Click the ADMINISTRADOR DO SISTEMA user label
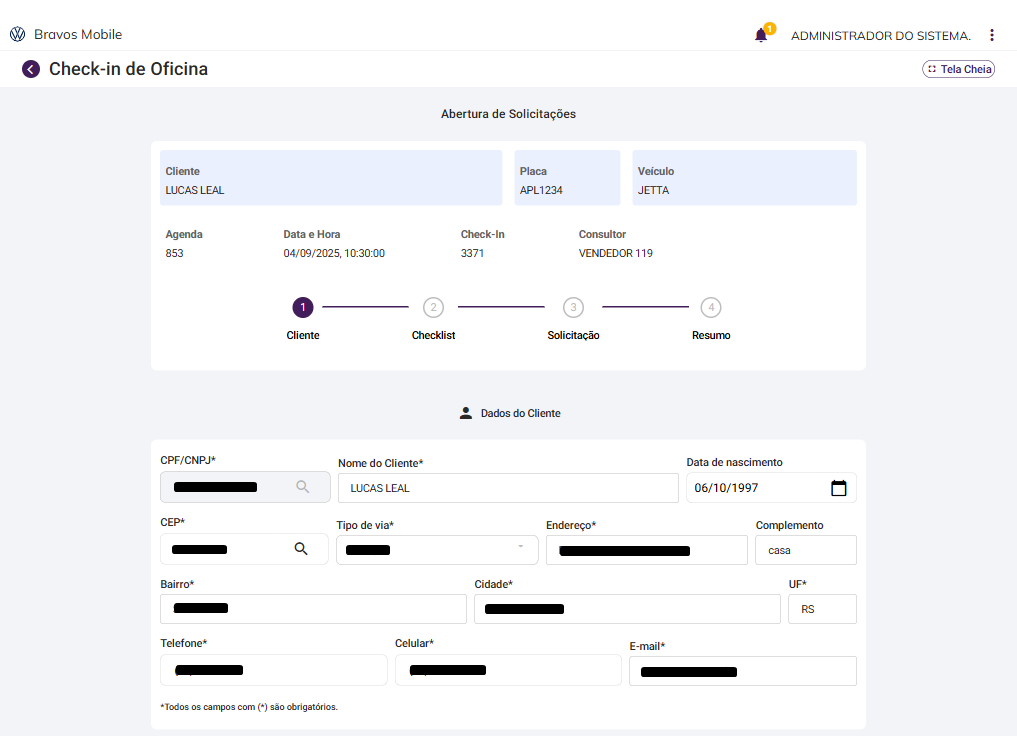The image size is (1017, 736). [x=881, y=36]
